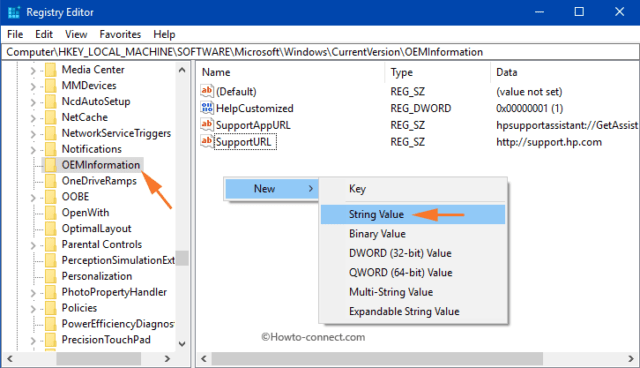
Task: Click the OptimalLayout folder icon
Action: (x=51, y=229)
